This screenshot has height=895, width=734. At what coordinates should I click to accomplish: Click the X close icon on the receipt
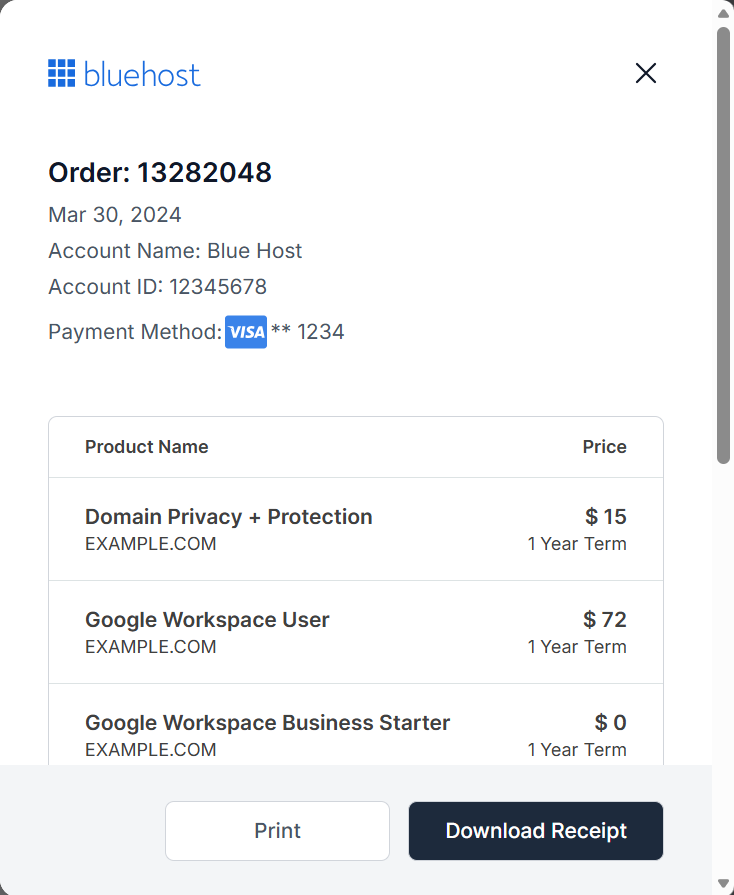click(645, 73)
